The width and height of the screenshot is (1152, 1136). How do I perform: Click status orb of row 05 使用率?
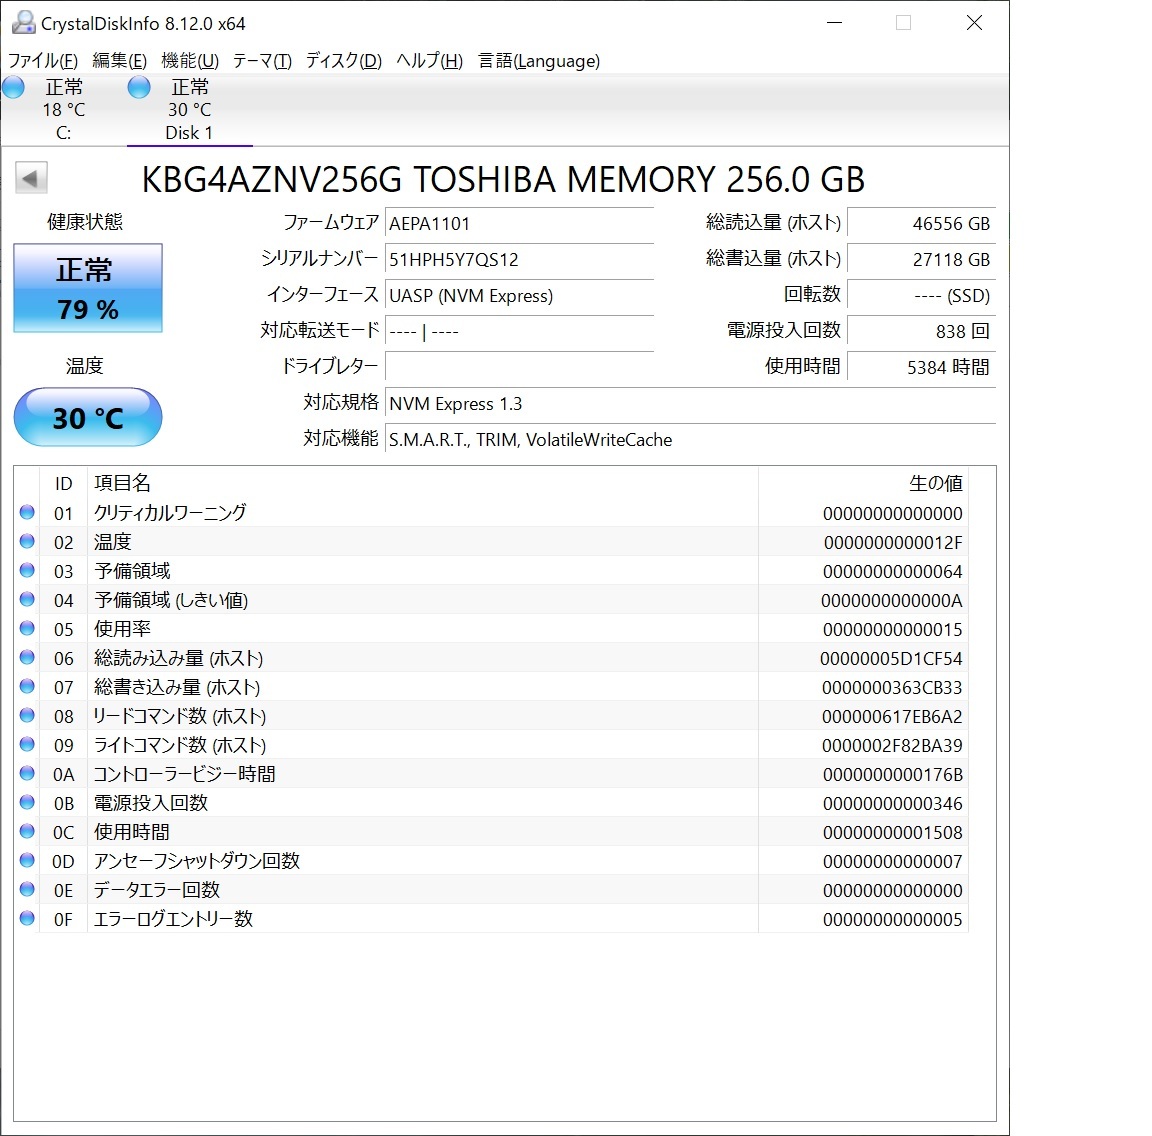click(x=27, y=628)
